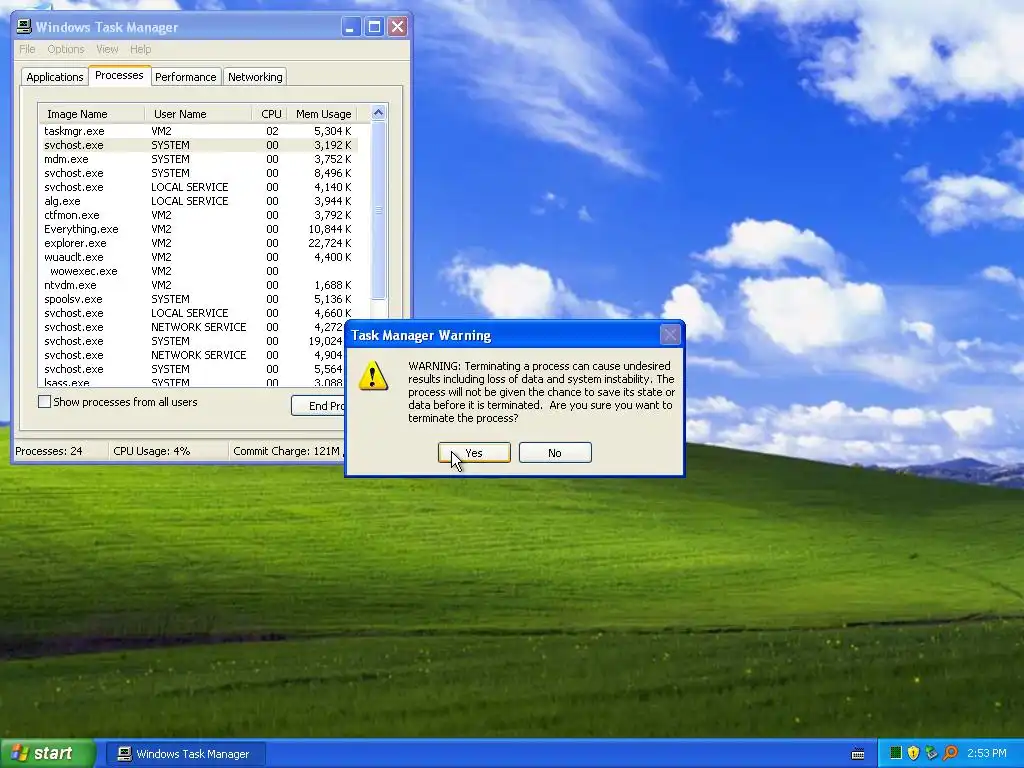Select the lsass.exe process row
The height and width of the screenshot is (768, 1024).
pos(193,383)
